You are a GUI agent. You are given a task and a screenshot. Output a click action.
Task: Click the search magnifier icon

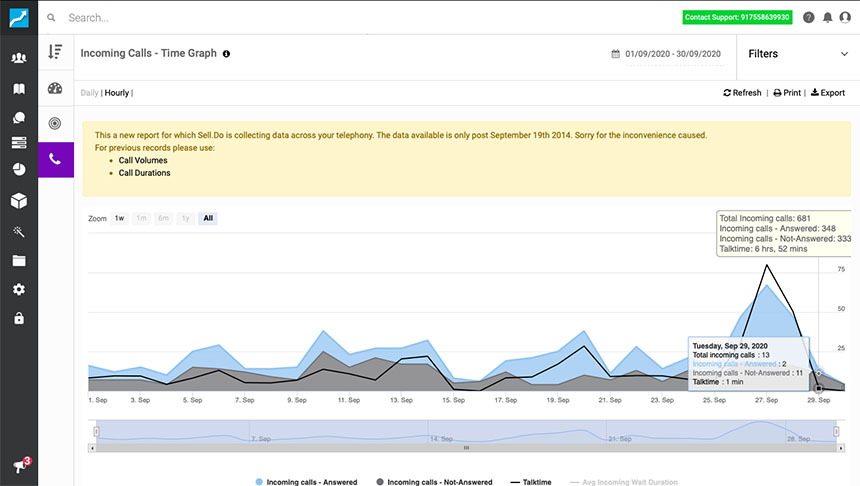(x=51, y=18)
